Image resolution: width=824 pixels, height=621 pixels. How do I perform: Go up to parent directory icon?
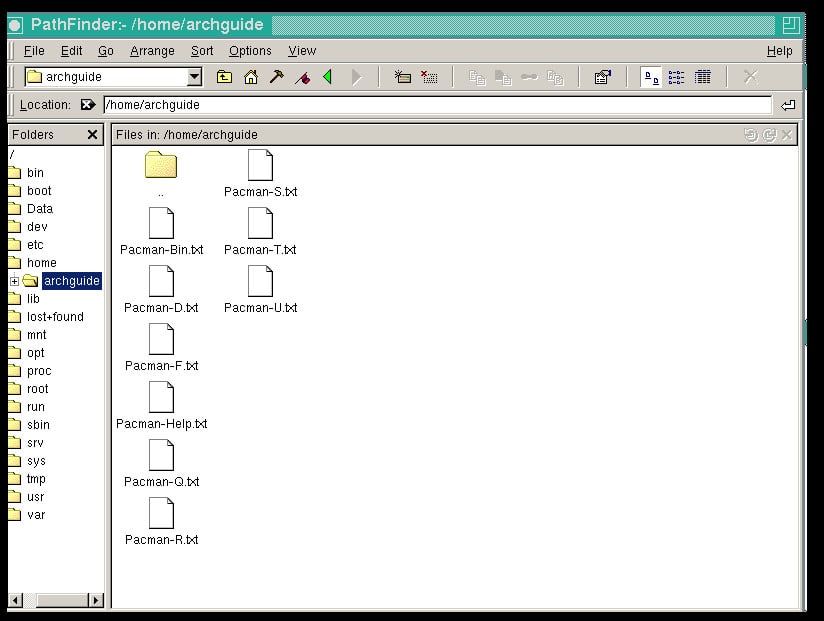point(224,77)
